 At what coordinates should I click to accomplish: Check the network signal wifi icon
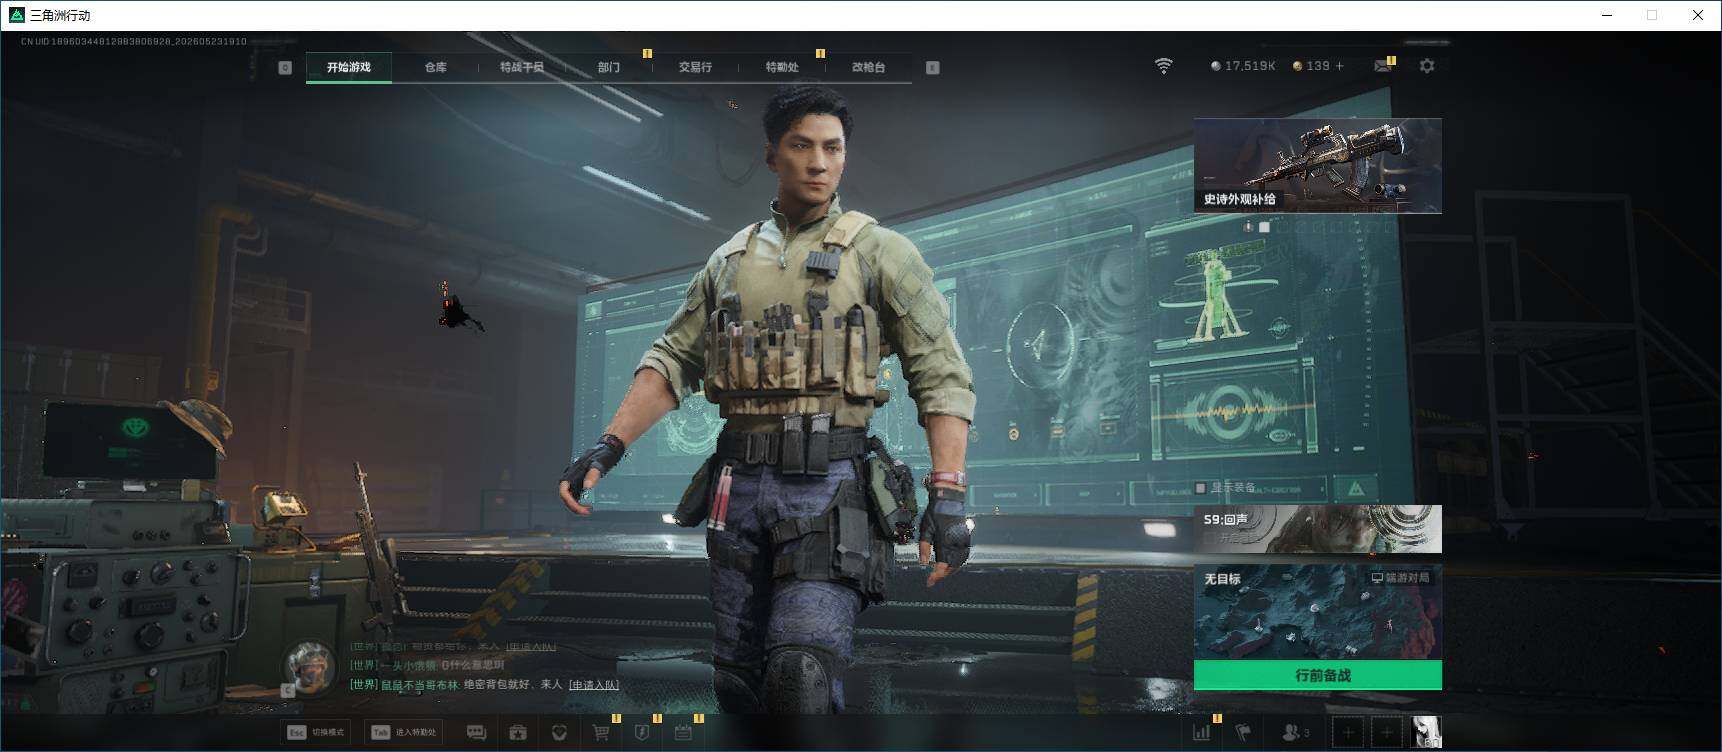1163,66
